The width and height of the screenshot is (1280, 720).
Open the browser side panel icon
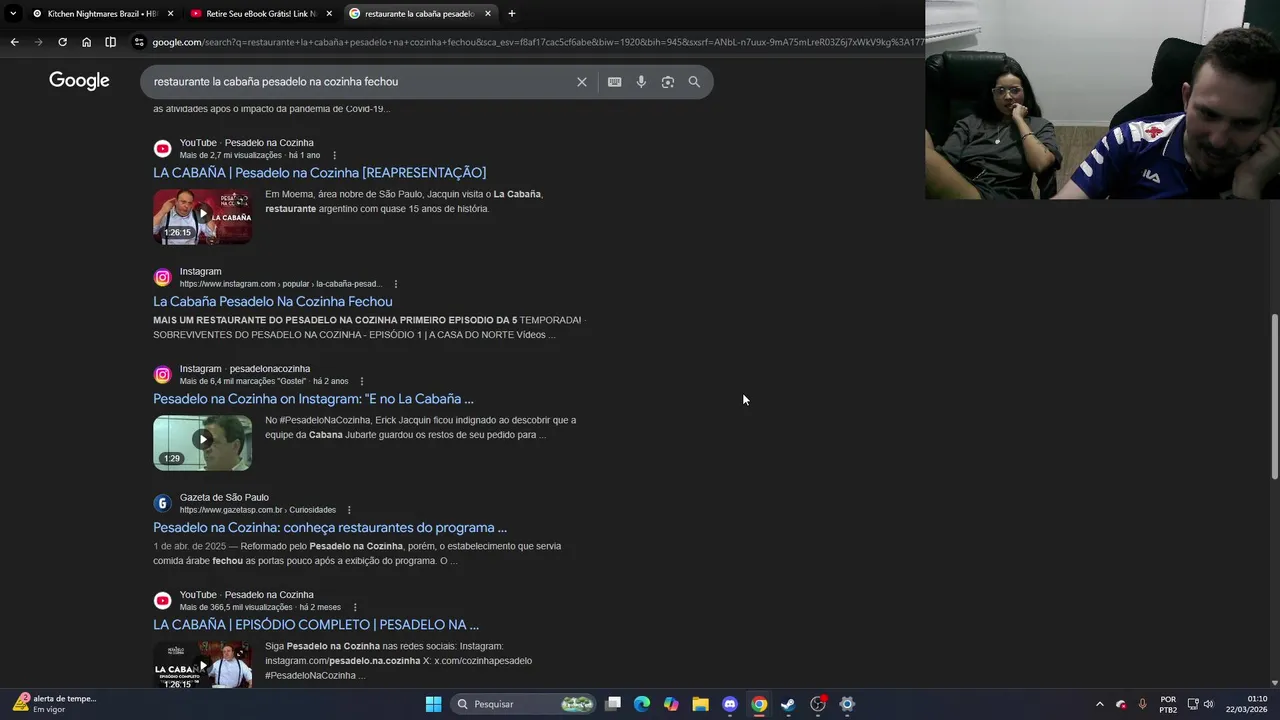click(x=110, y=42)
